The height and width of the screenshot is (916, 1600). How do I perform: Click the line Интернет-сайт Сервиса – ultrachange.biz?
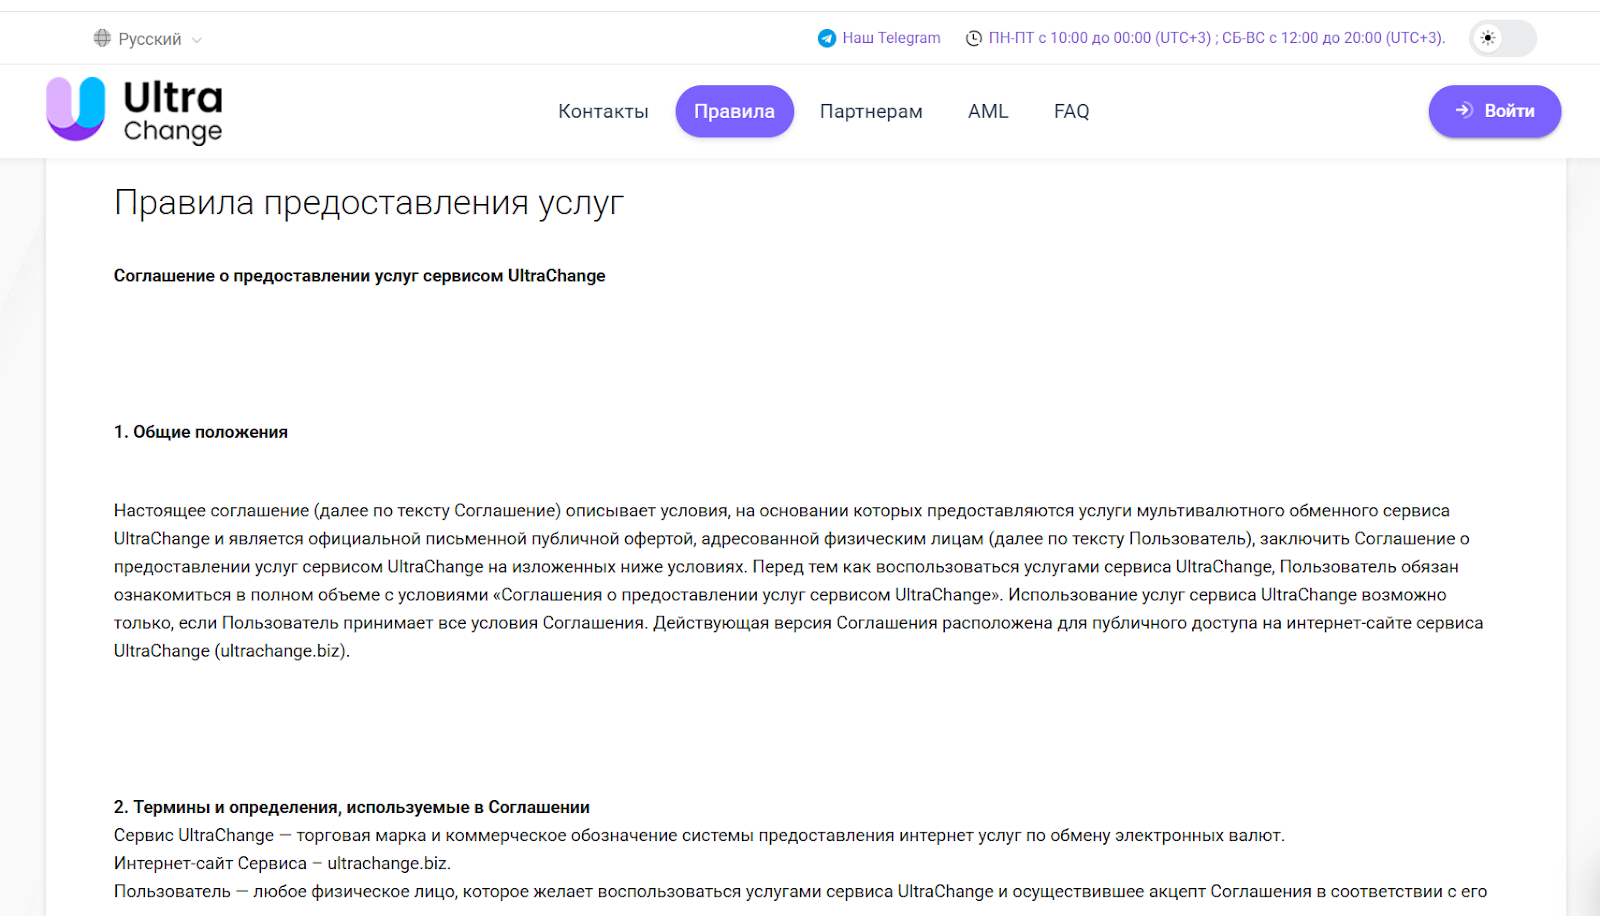coord(282,863)
